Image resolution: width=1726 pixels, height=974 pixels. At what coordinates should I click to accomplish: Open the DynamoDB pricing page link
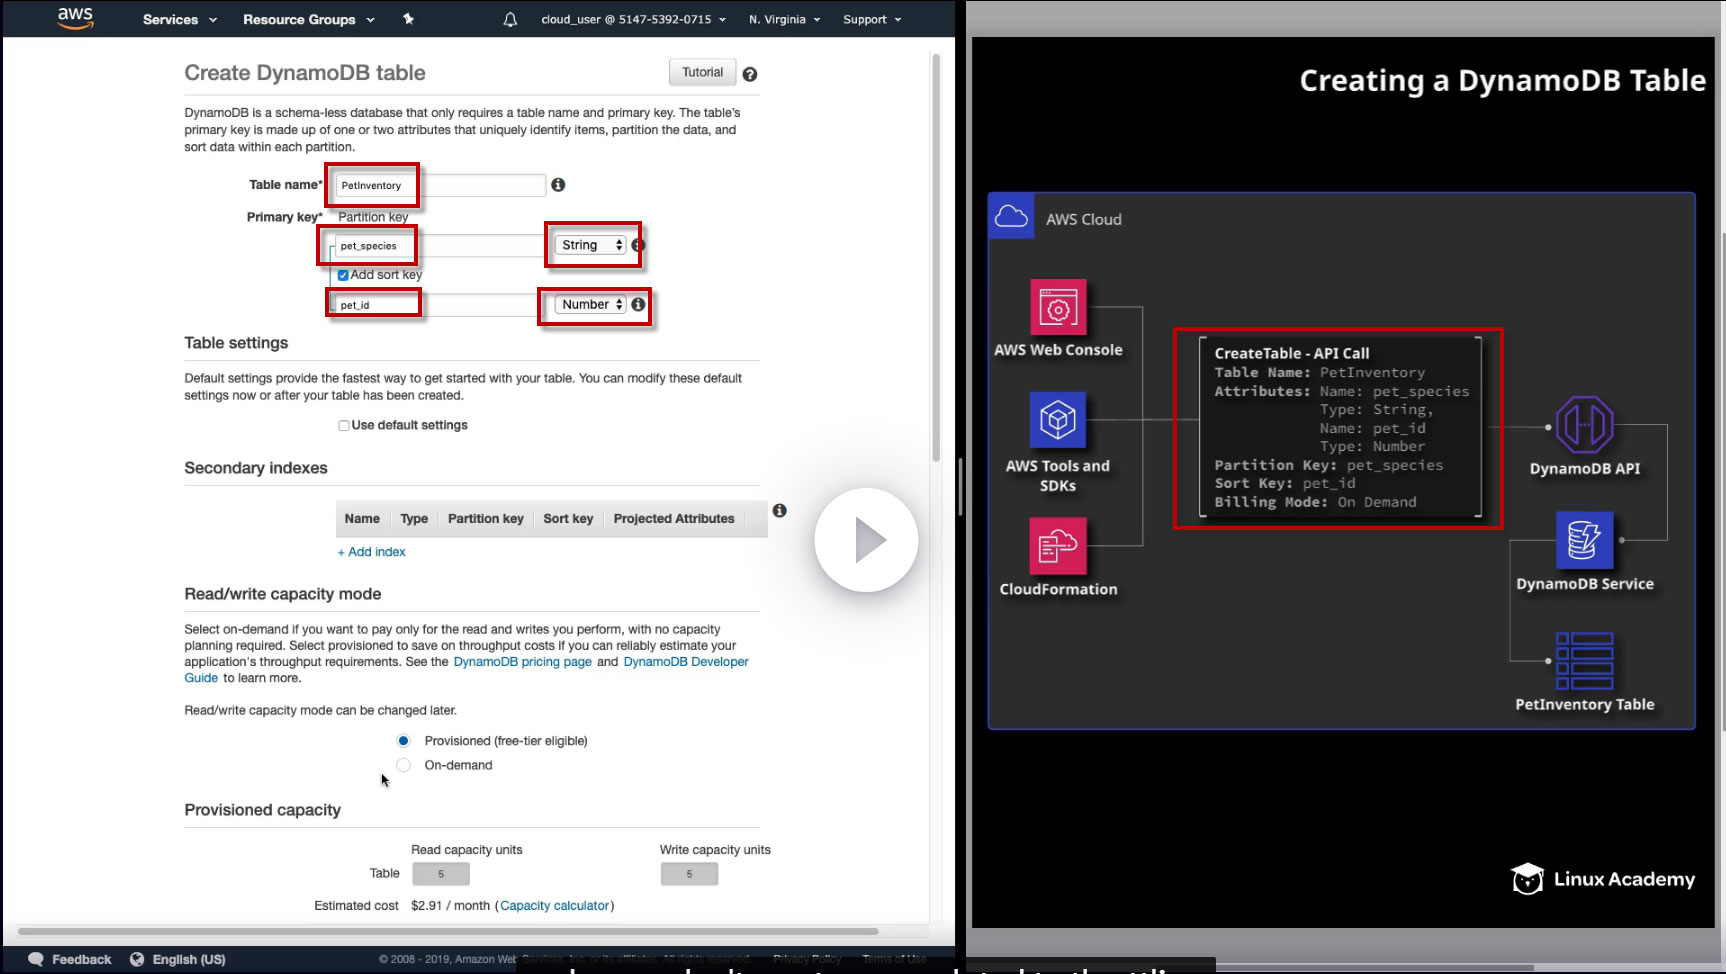coord(523,662)
